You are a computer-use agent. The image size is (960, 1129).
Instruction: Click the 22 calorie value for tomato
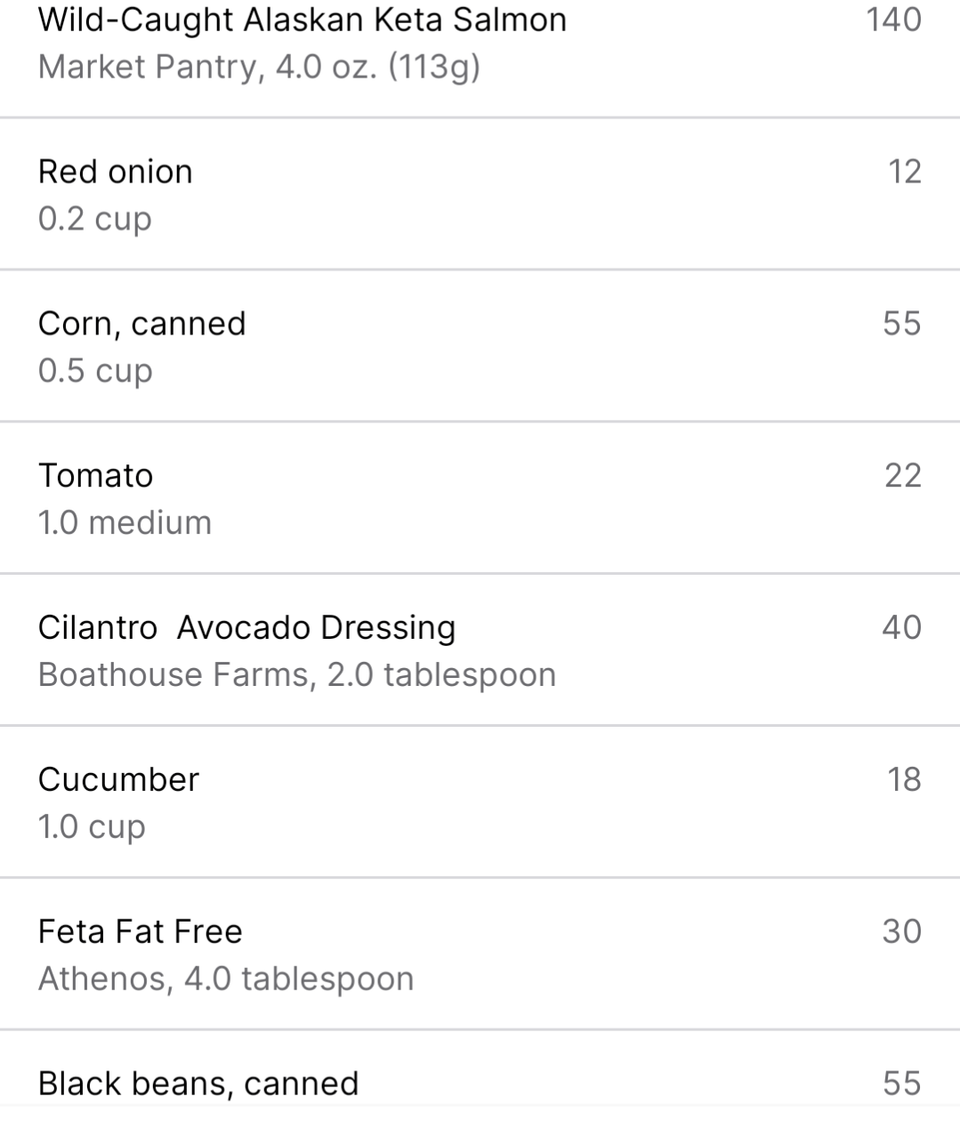pyautogui.click(x=903, y=476)
